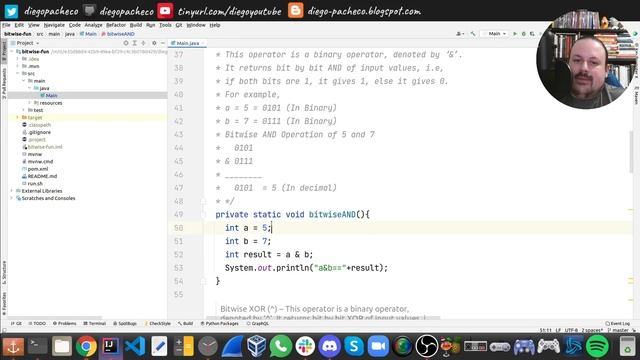
Task: Open the File menu
Action: point(6,25)
